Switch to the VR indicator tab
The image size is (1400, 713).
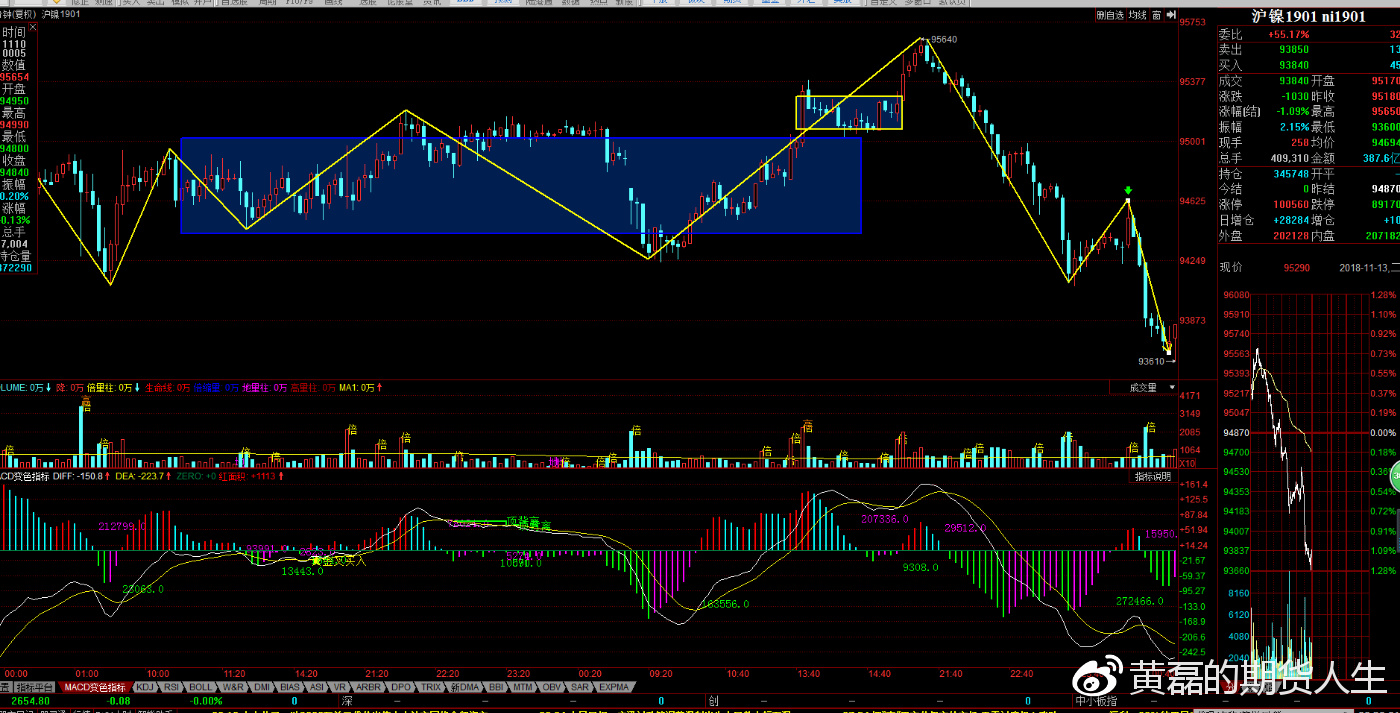point(340,687)
